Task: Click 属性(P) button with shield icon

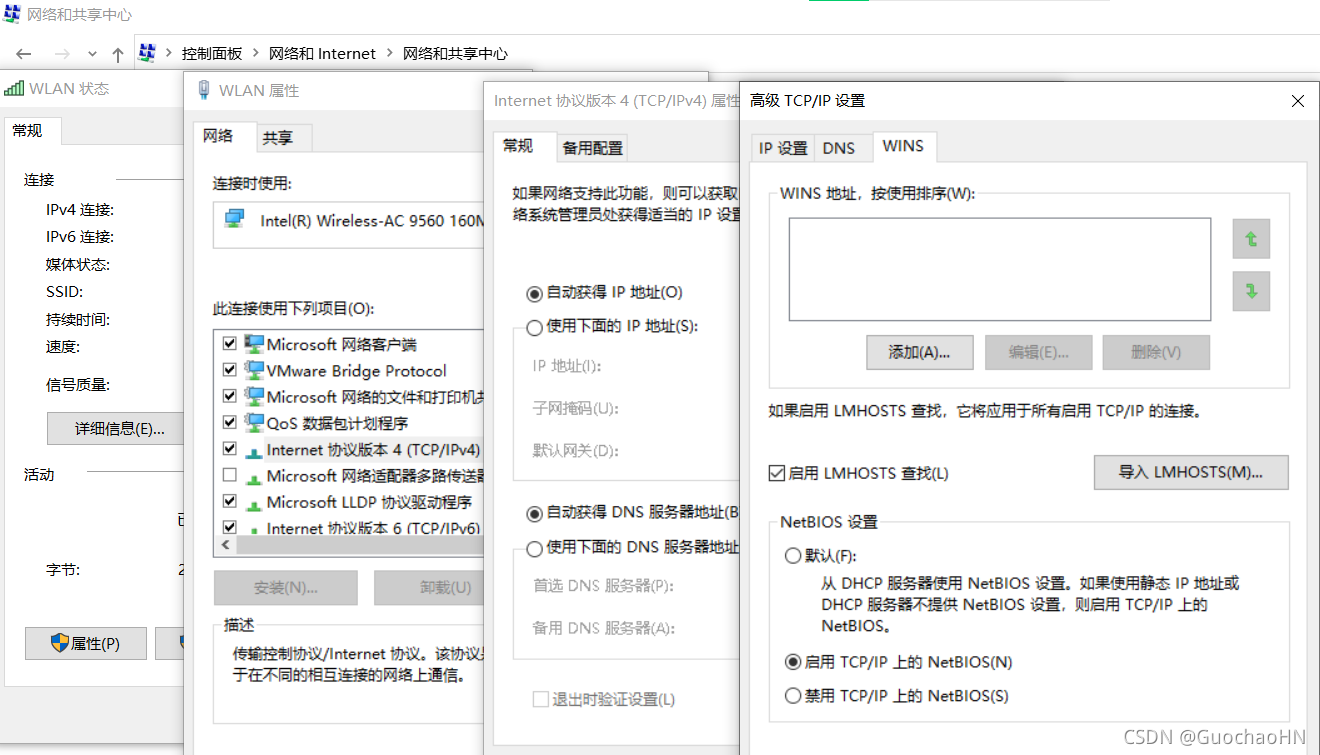Action: [86, 644]
